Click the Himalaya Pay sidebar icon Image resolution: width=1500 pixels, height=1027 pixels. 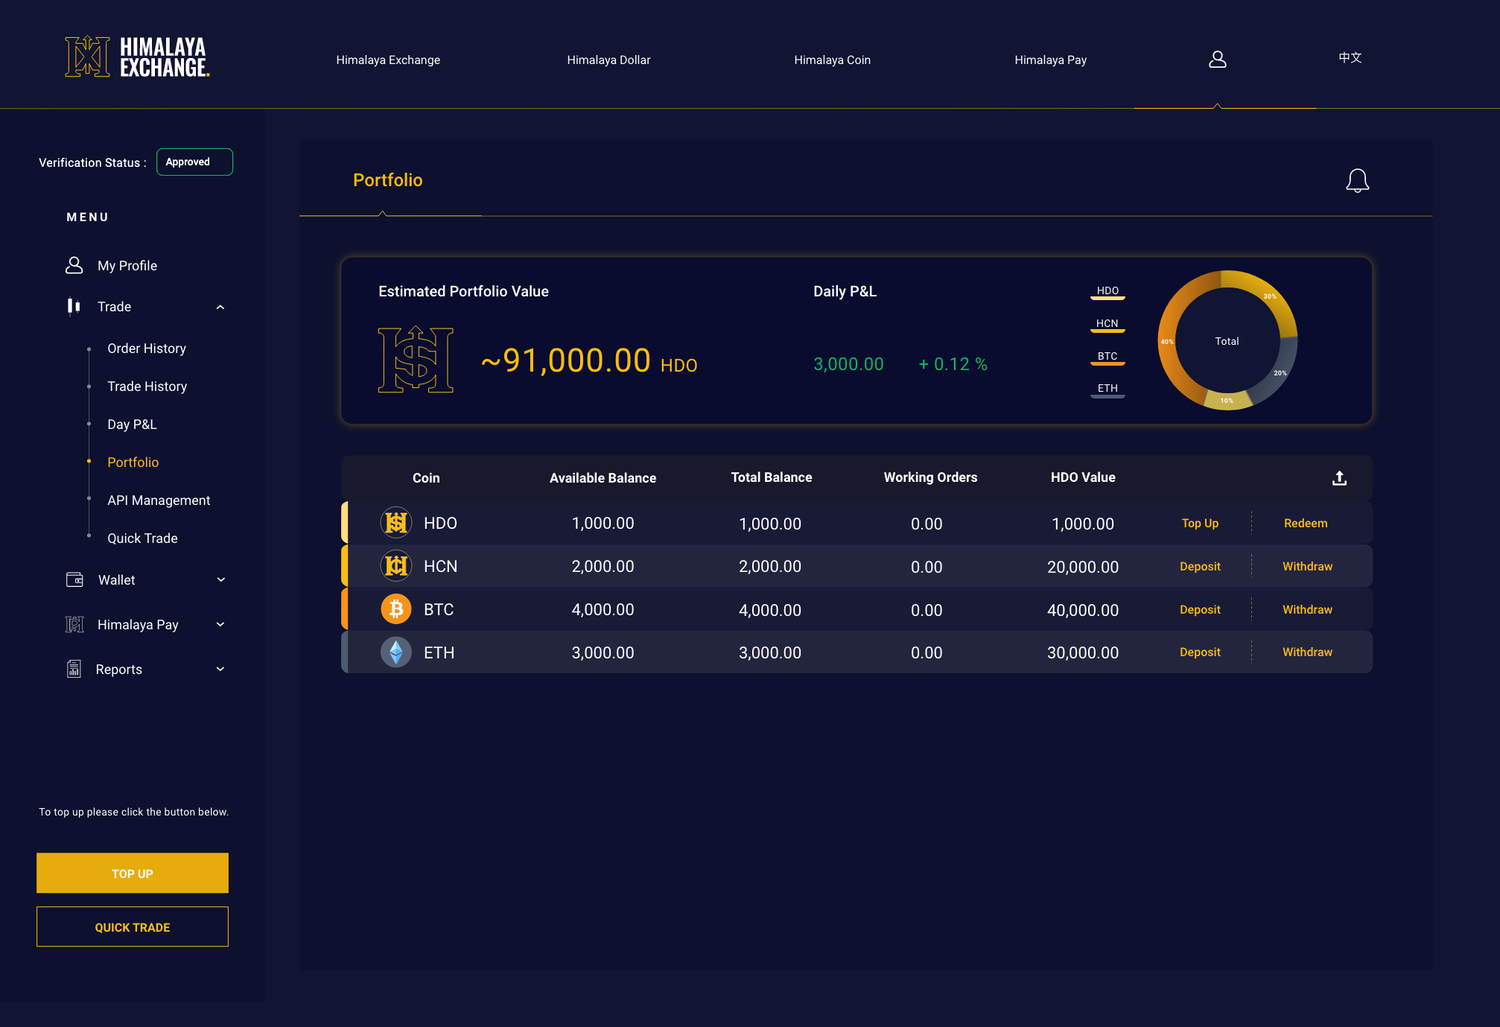(x=75, y=625)
